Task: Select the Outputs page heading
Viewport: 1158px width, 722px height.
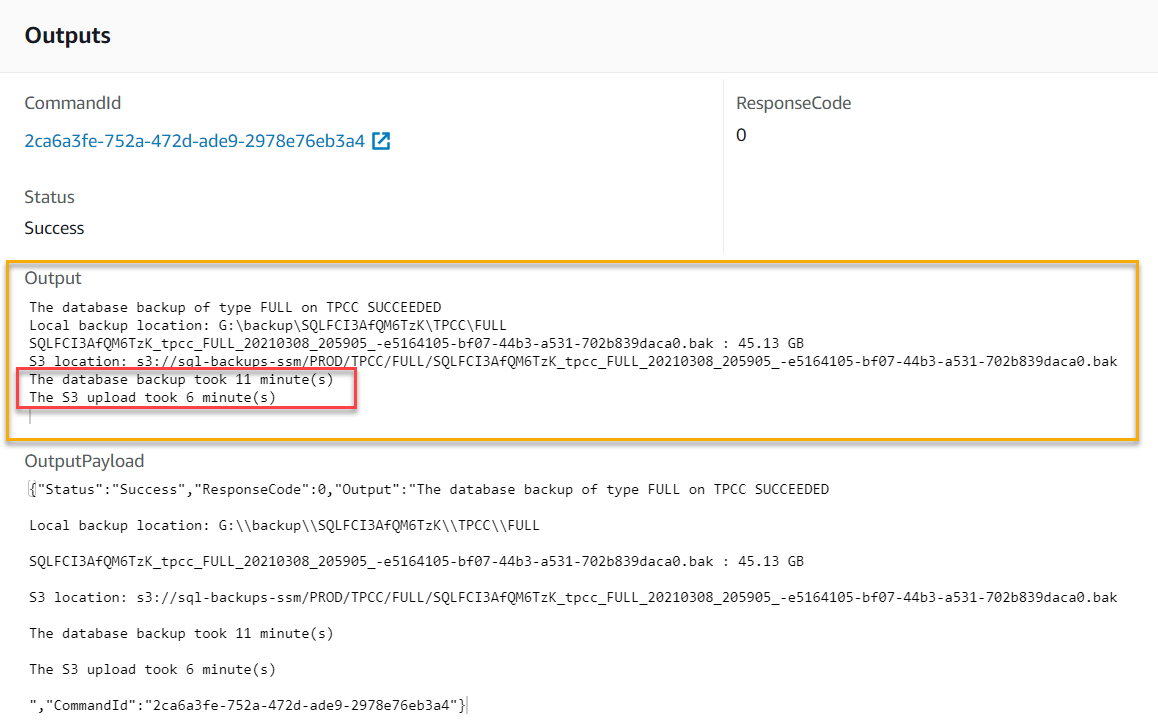Action: [66, 35]
